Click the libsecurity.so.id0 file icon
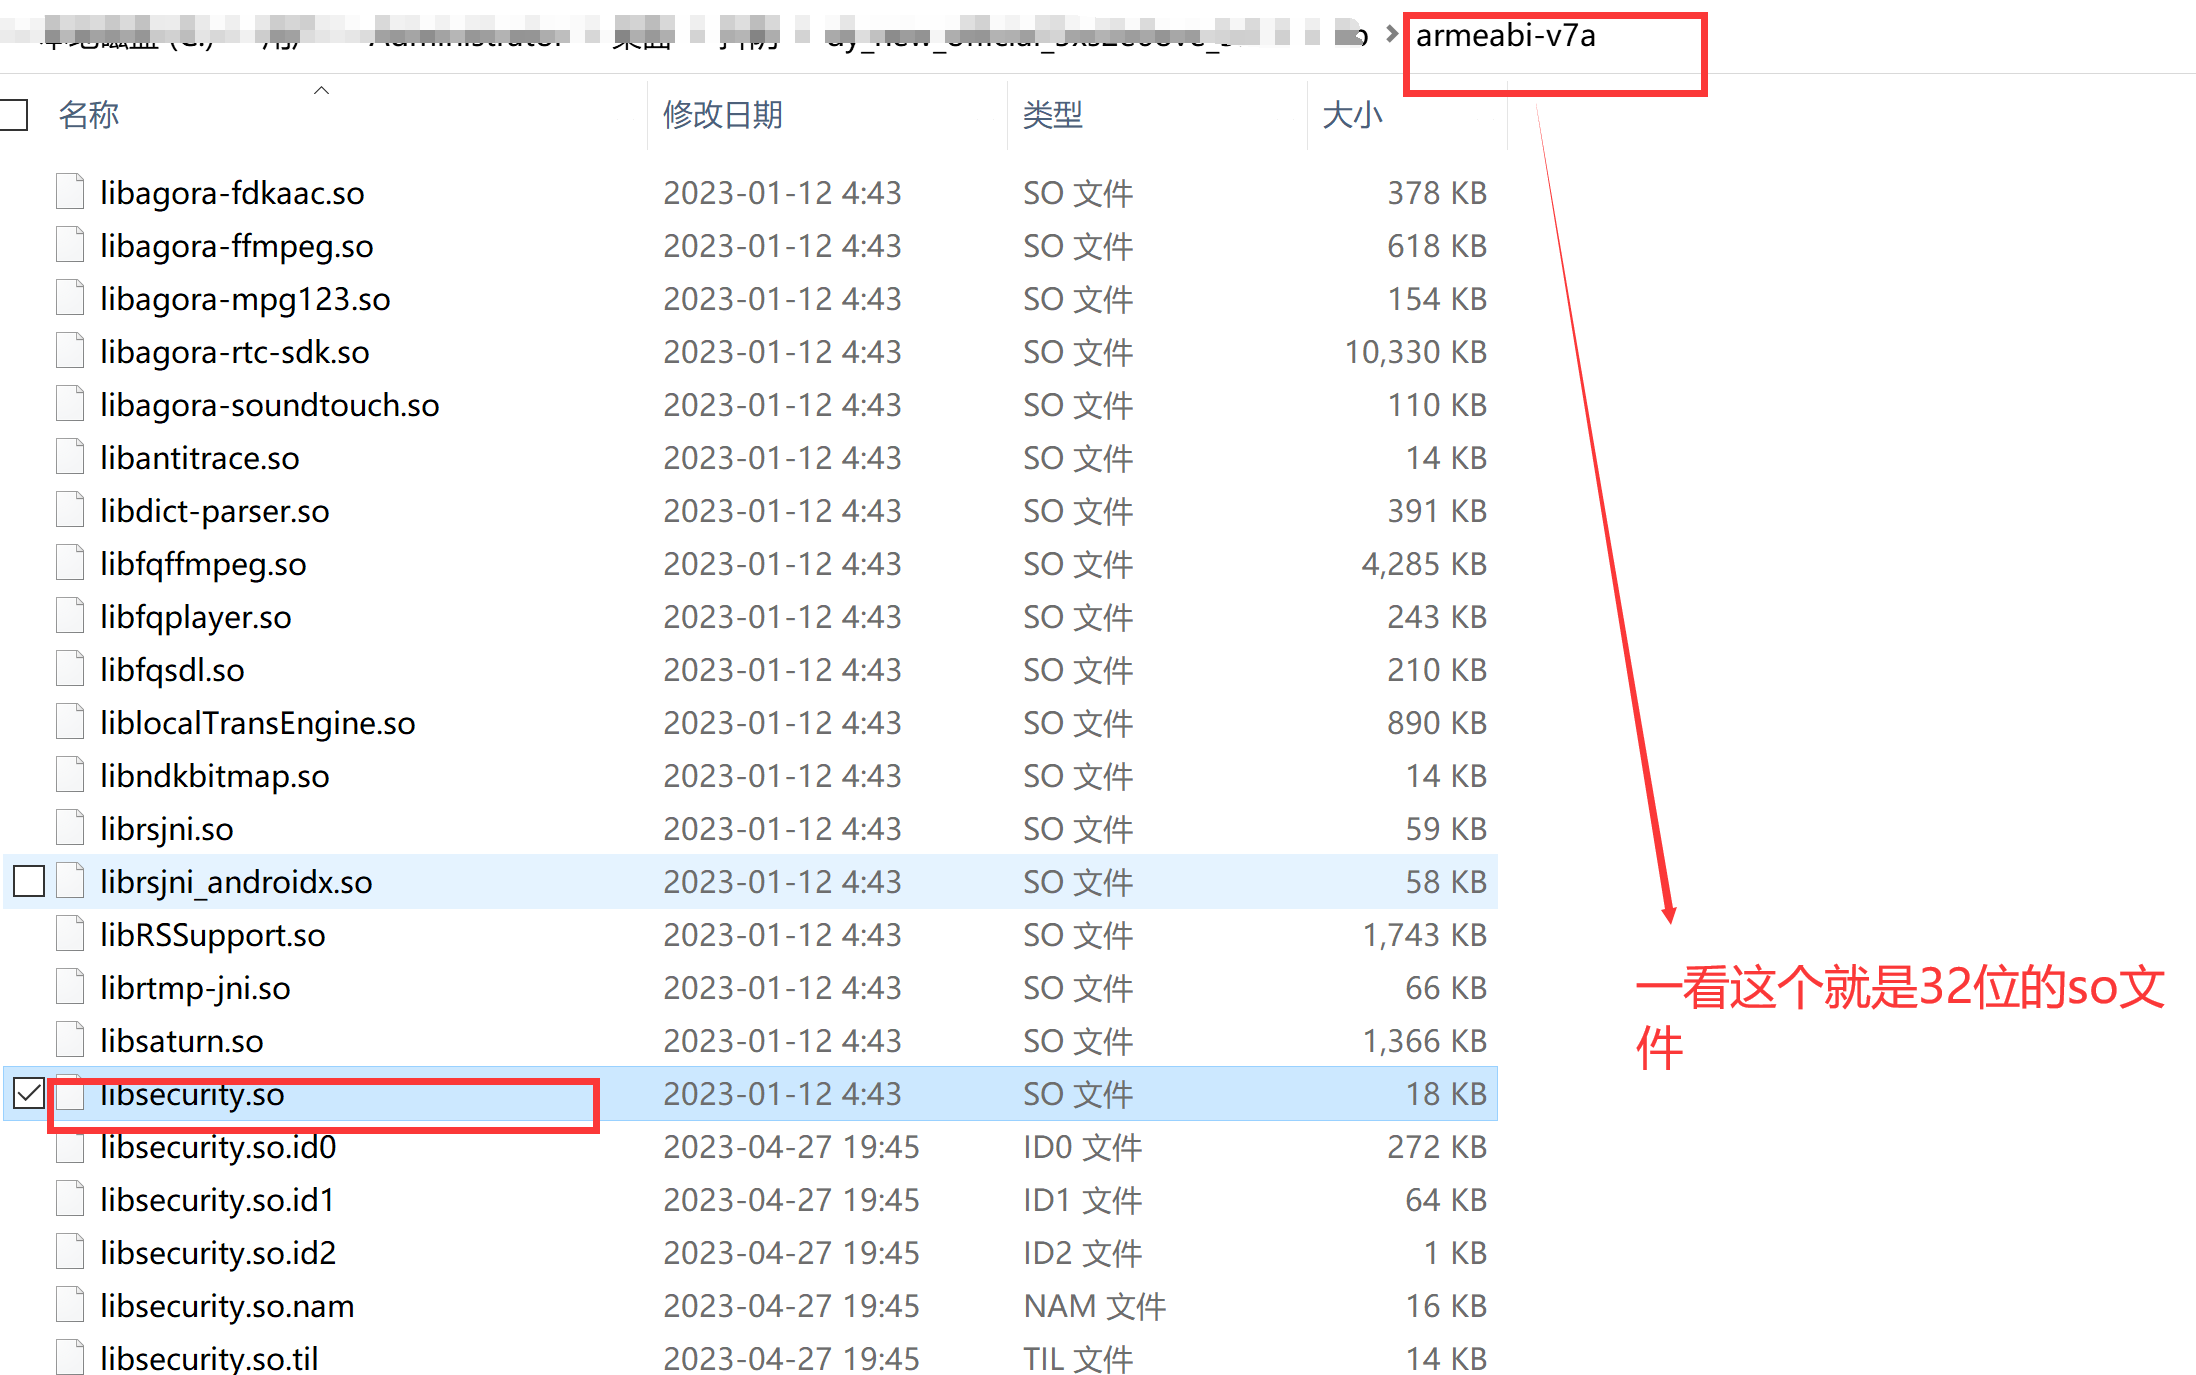 click(x=70, y=1146)
